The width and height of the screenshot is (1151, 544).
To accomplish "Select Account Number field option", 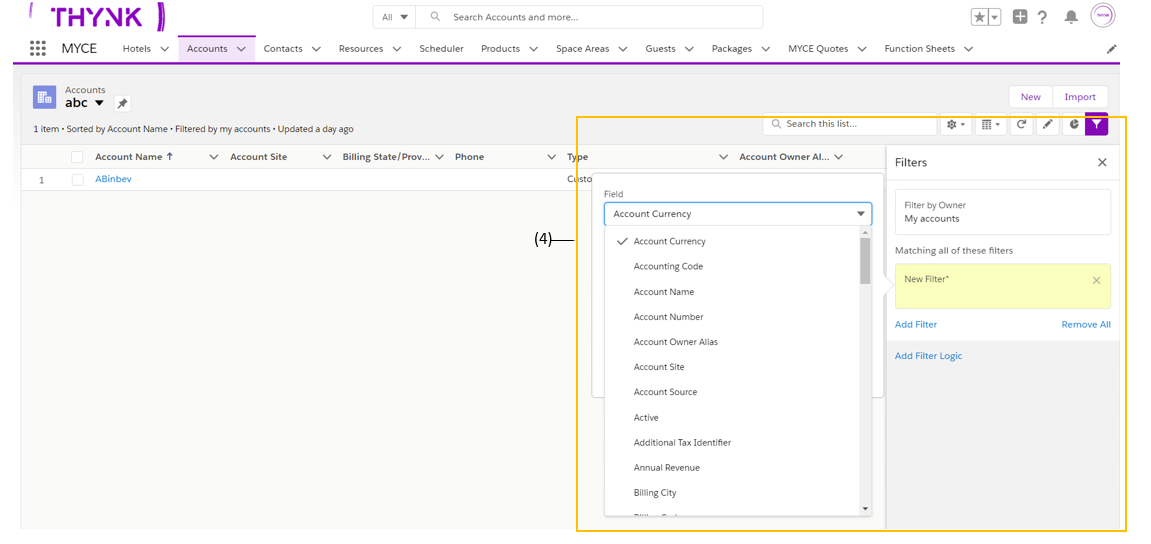I will 732,317.
